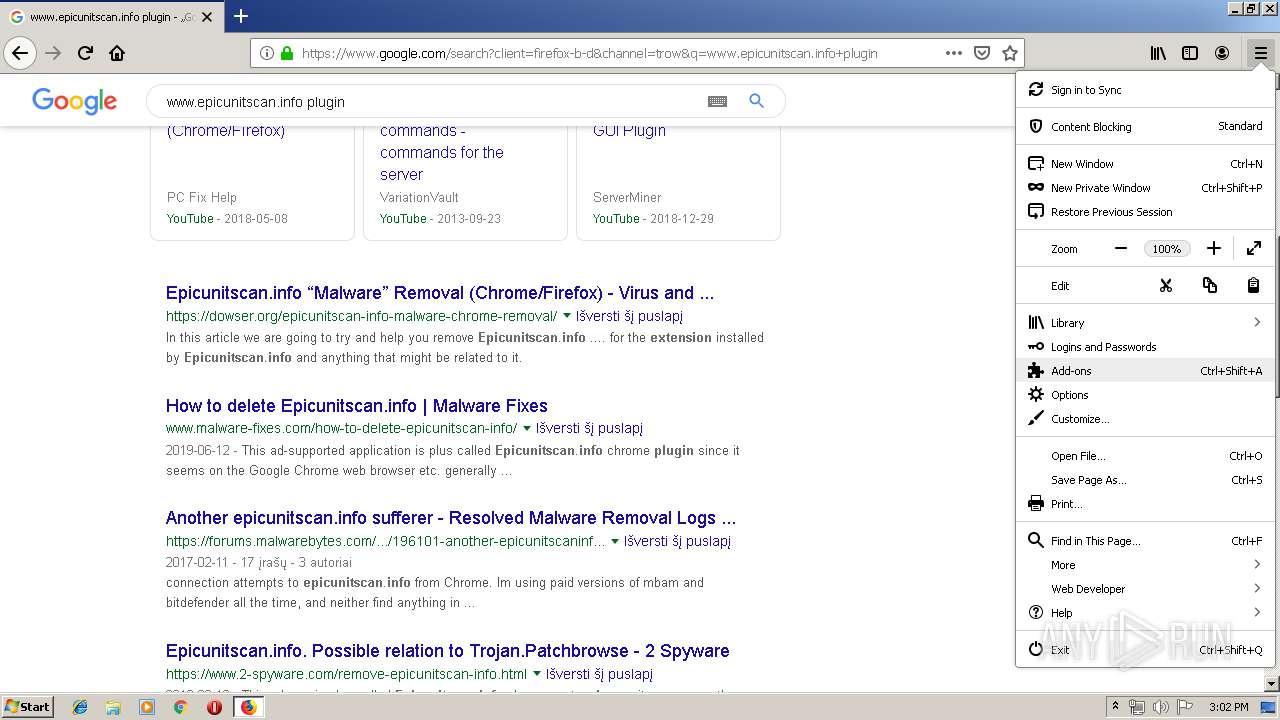Image resolution: width=1280 pixels, height=720 pixels.
Task: Open Opera from the taskbar
Action: coord(214,707)
